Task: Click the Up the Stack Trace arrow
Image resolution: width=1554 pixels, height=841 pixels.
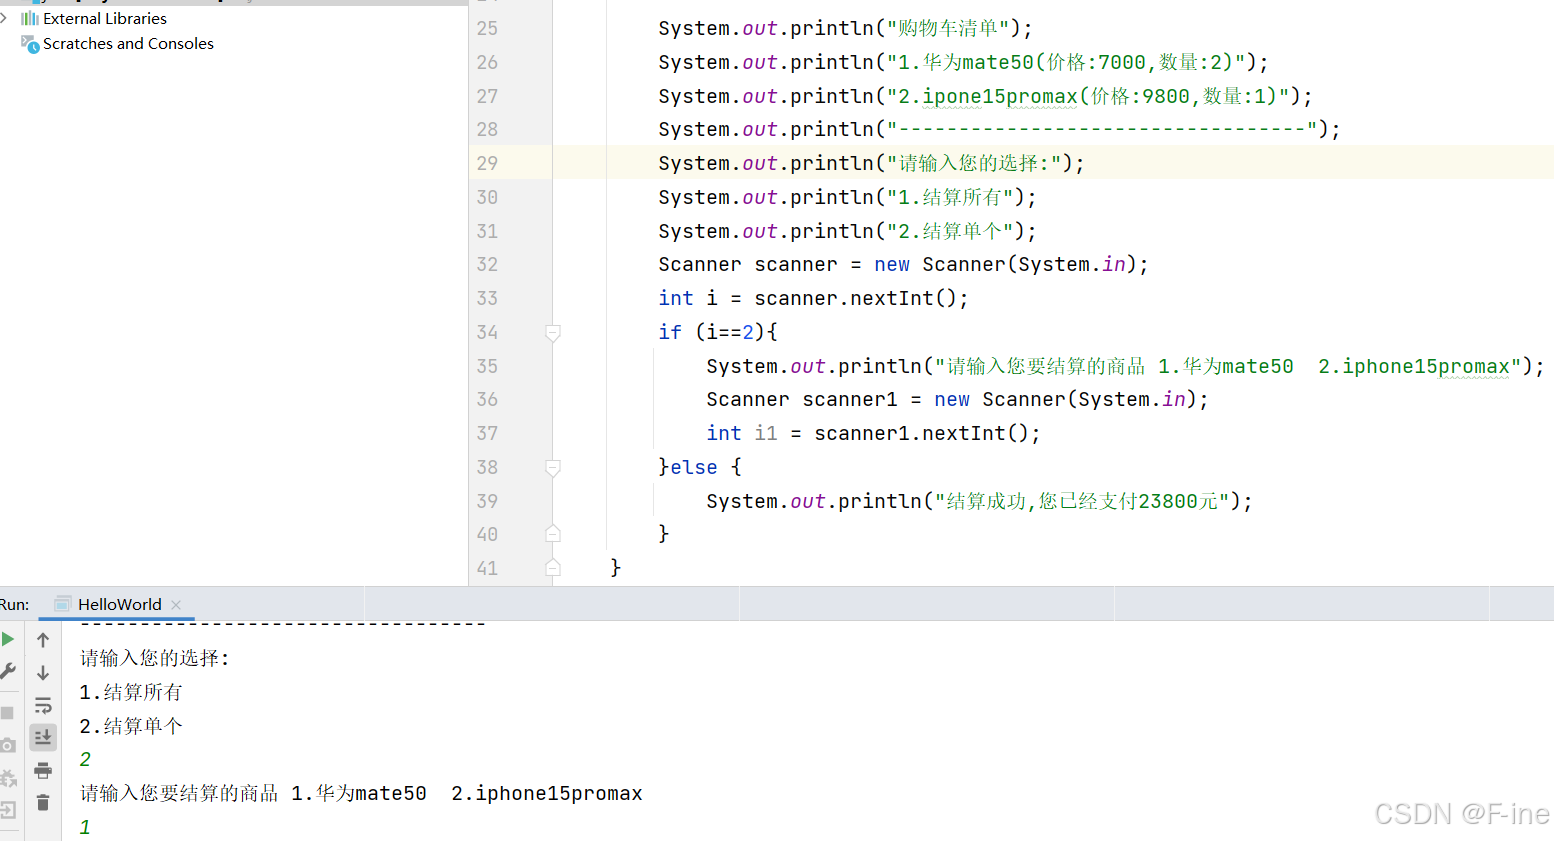Action: click(42, 640)
